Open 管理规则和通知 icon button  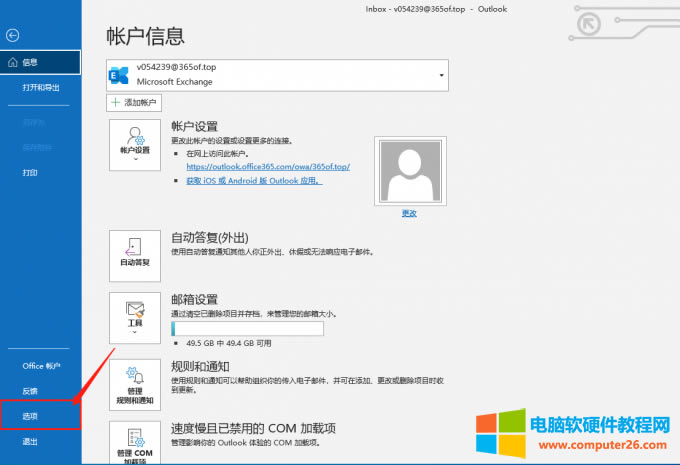[x=134, y=385]
